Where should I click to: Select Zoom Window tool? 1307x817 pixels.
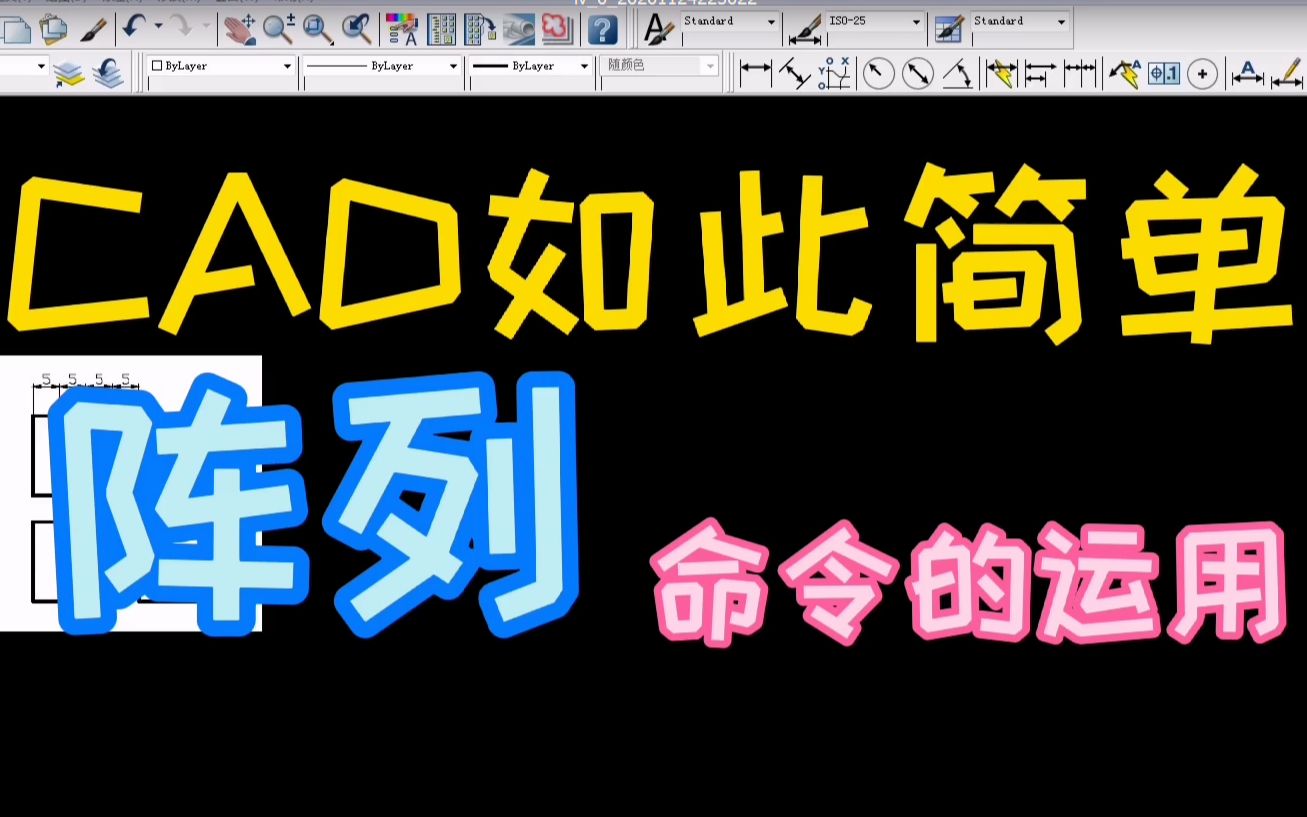[318, 30]
